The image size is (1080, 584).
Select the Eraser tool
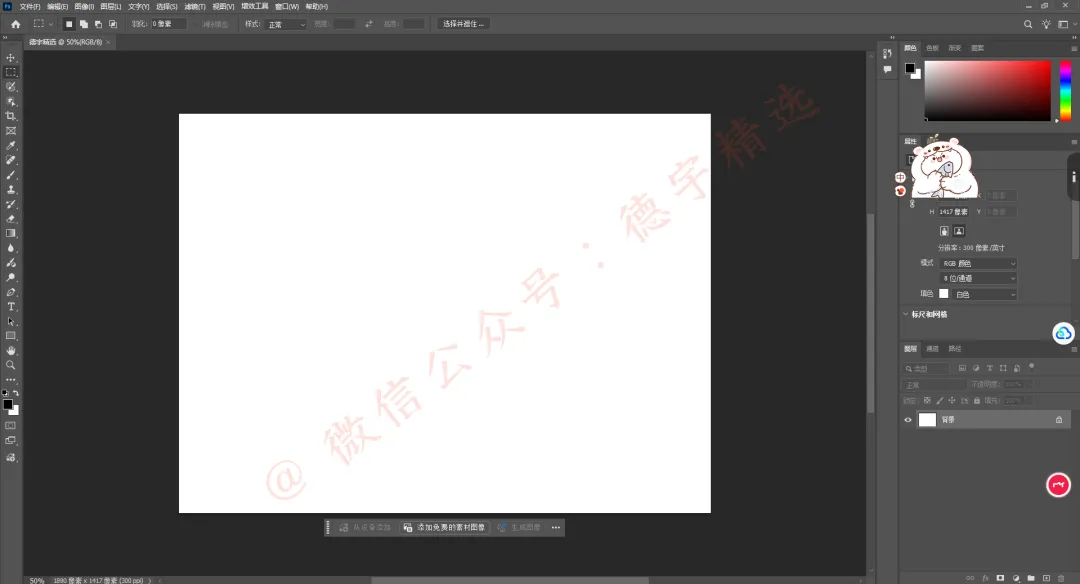coord(11,219)
